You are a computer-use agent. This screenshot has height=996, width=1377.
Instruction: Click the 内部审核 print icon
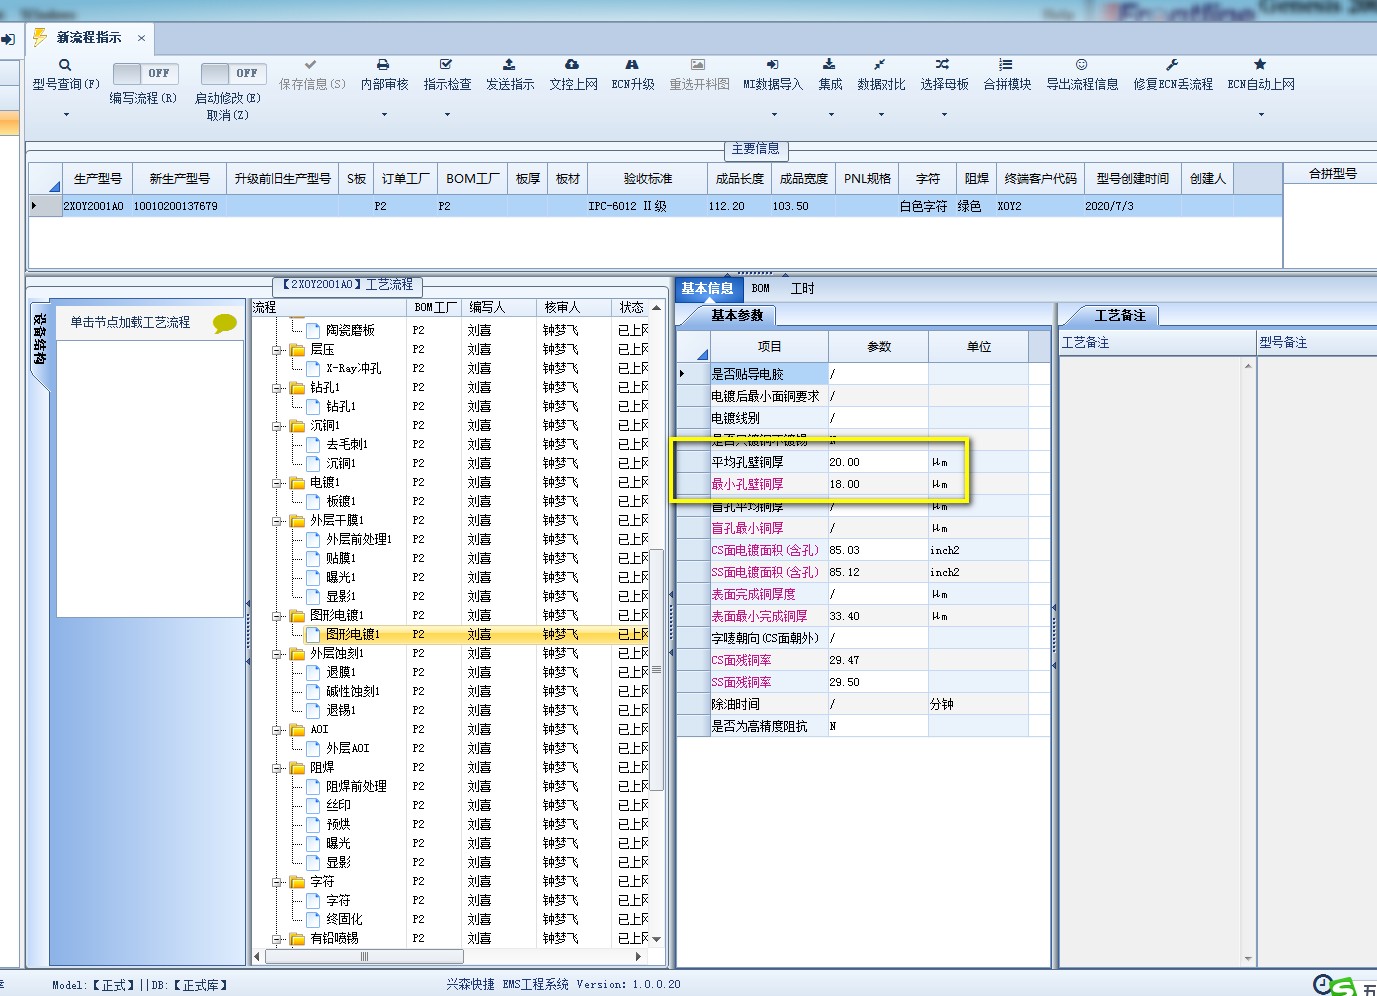click(x=383, y=64)
